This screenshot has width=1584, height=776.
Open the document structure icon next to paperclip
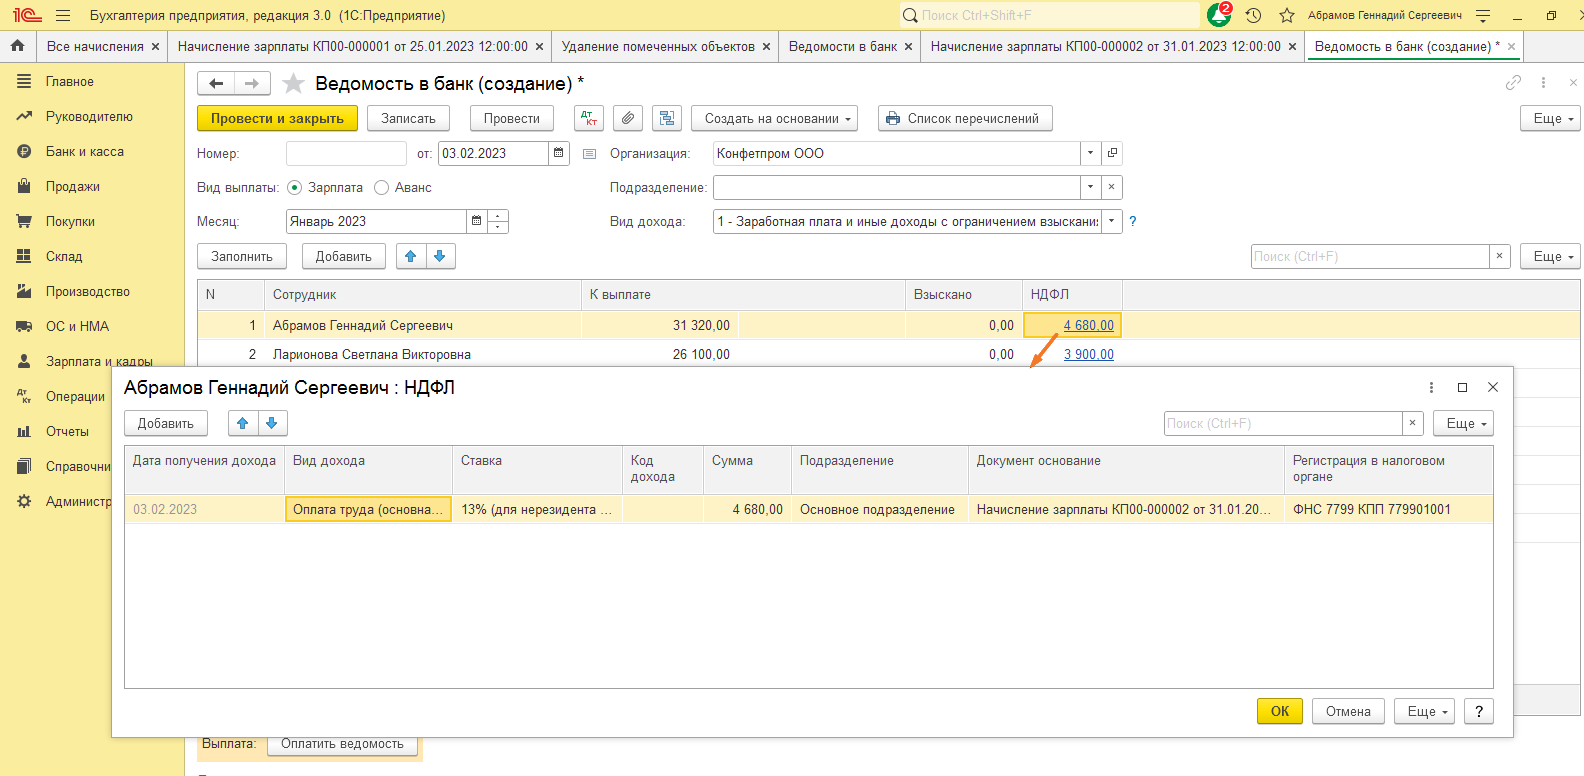(666, 118)
